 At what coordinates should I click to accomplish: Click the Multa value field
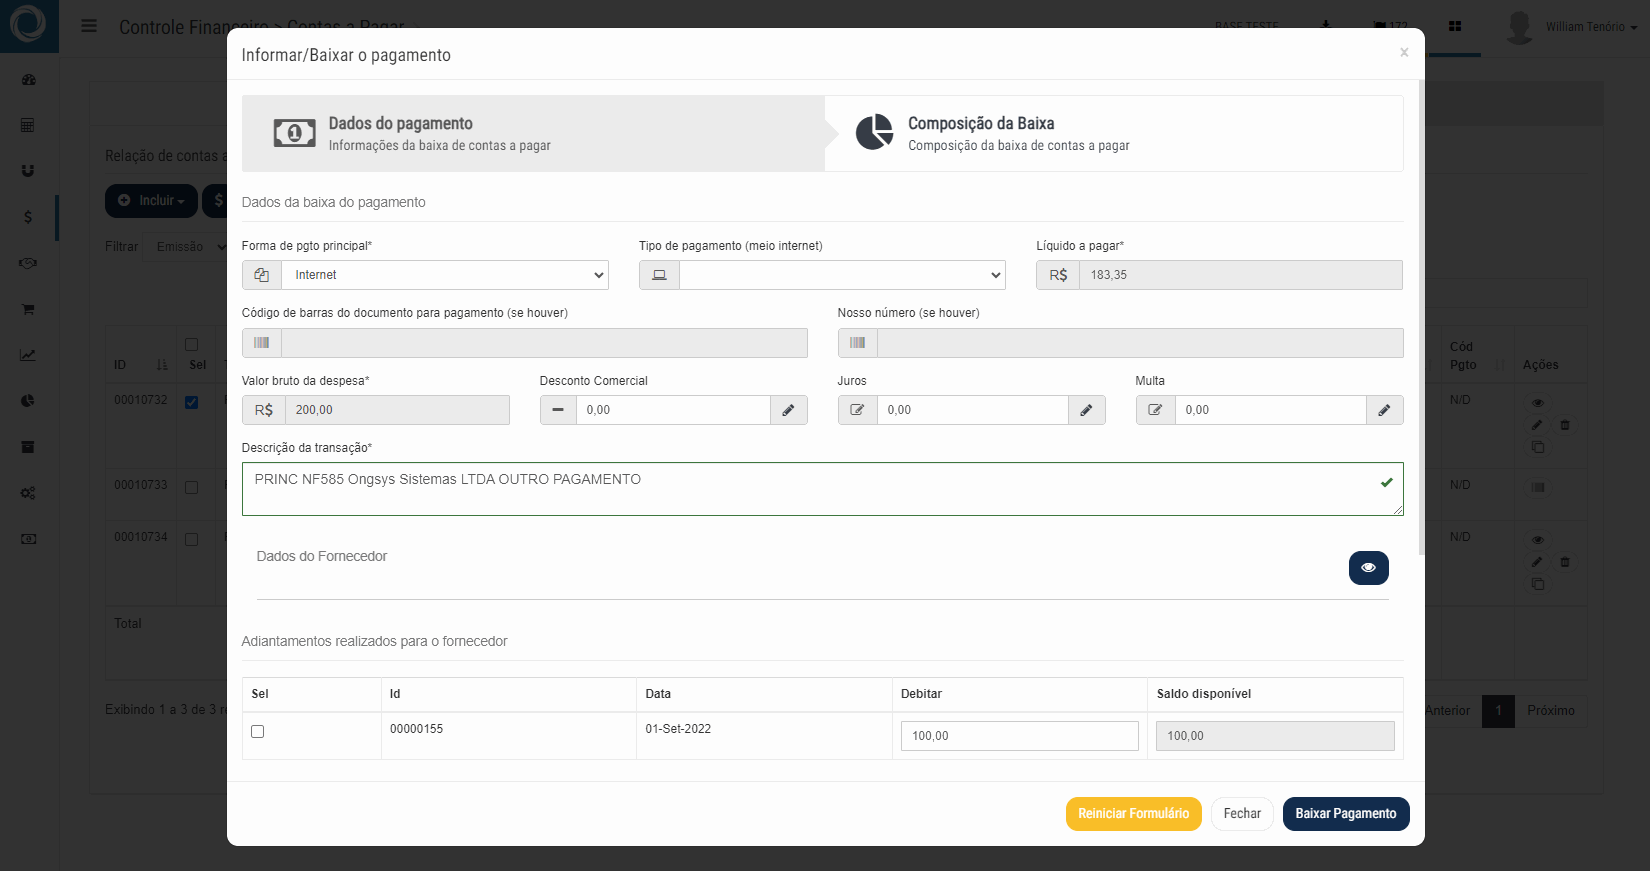[1270, 410]
